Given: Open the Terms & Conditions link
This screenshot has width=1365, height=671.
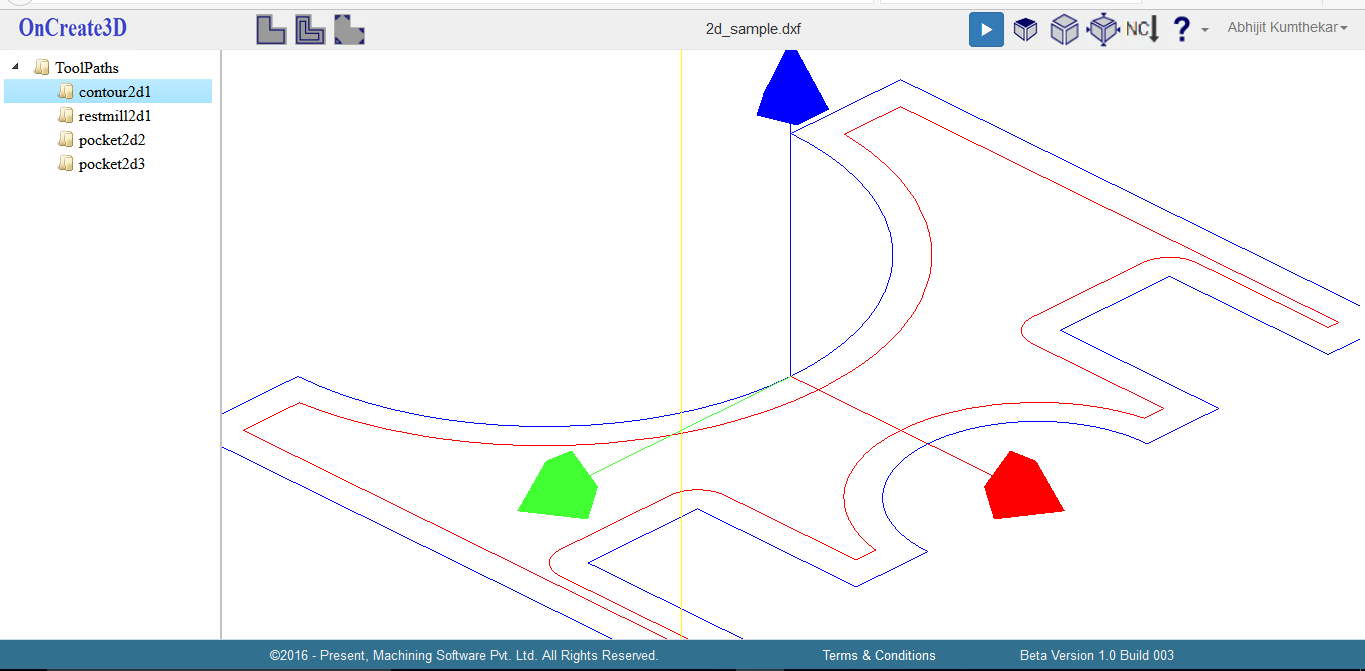Looking at the screenshot, I should coord(879,656).
